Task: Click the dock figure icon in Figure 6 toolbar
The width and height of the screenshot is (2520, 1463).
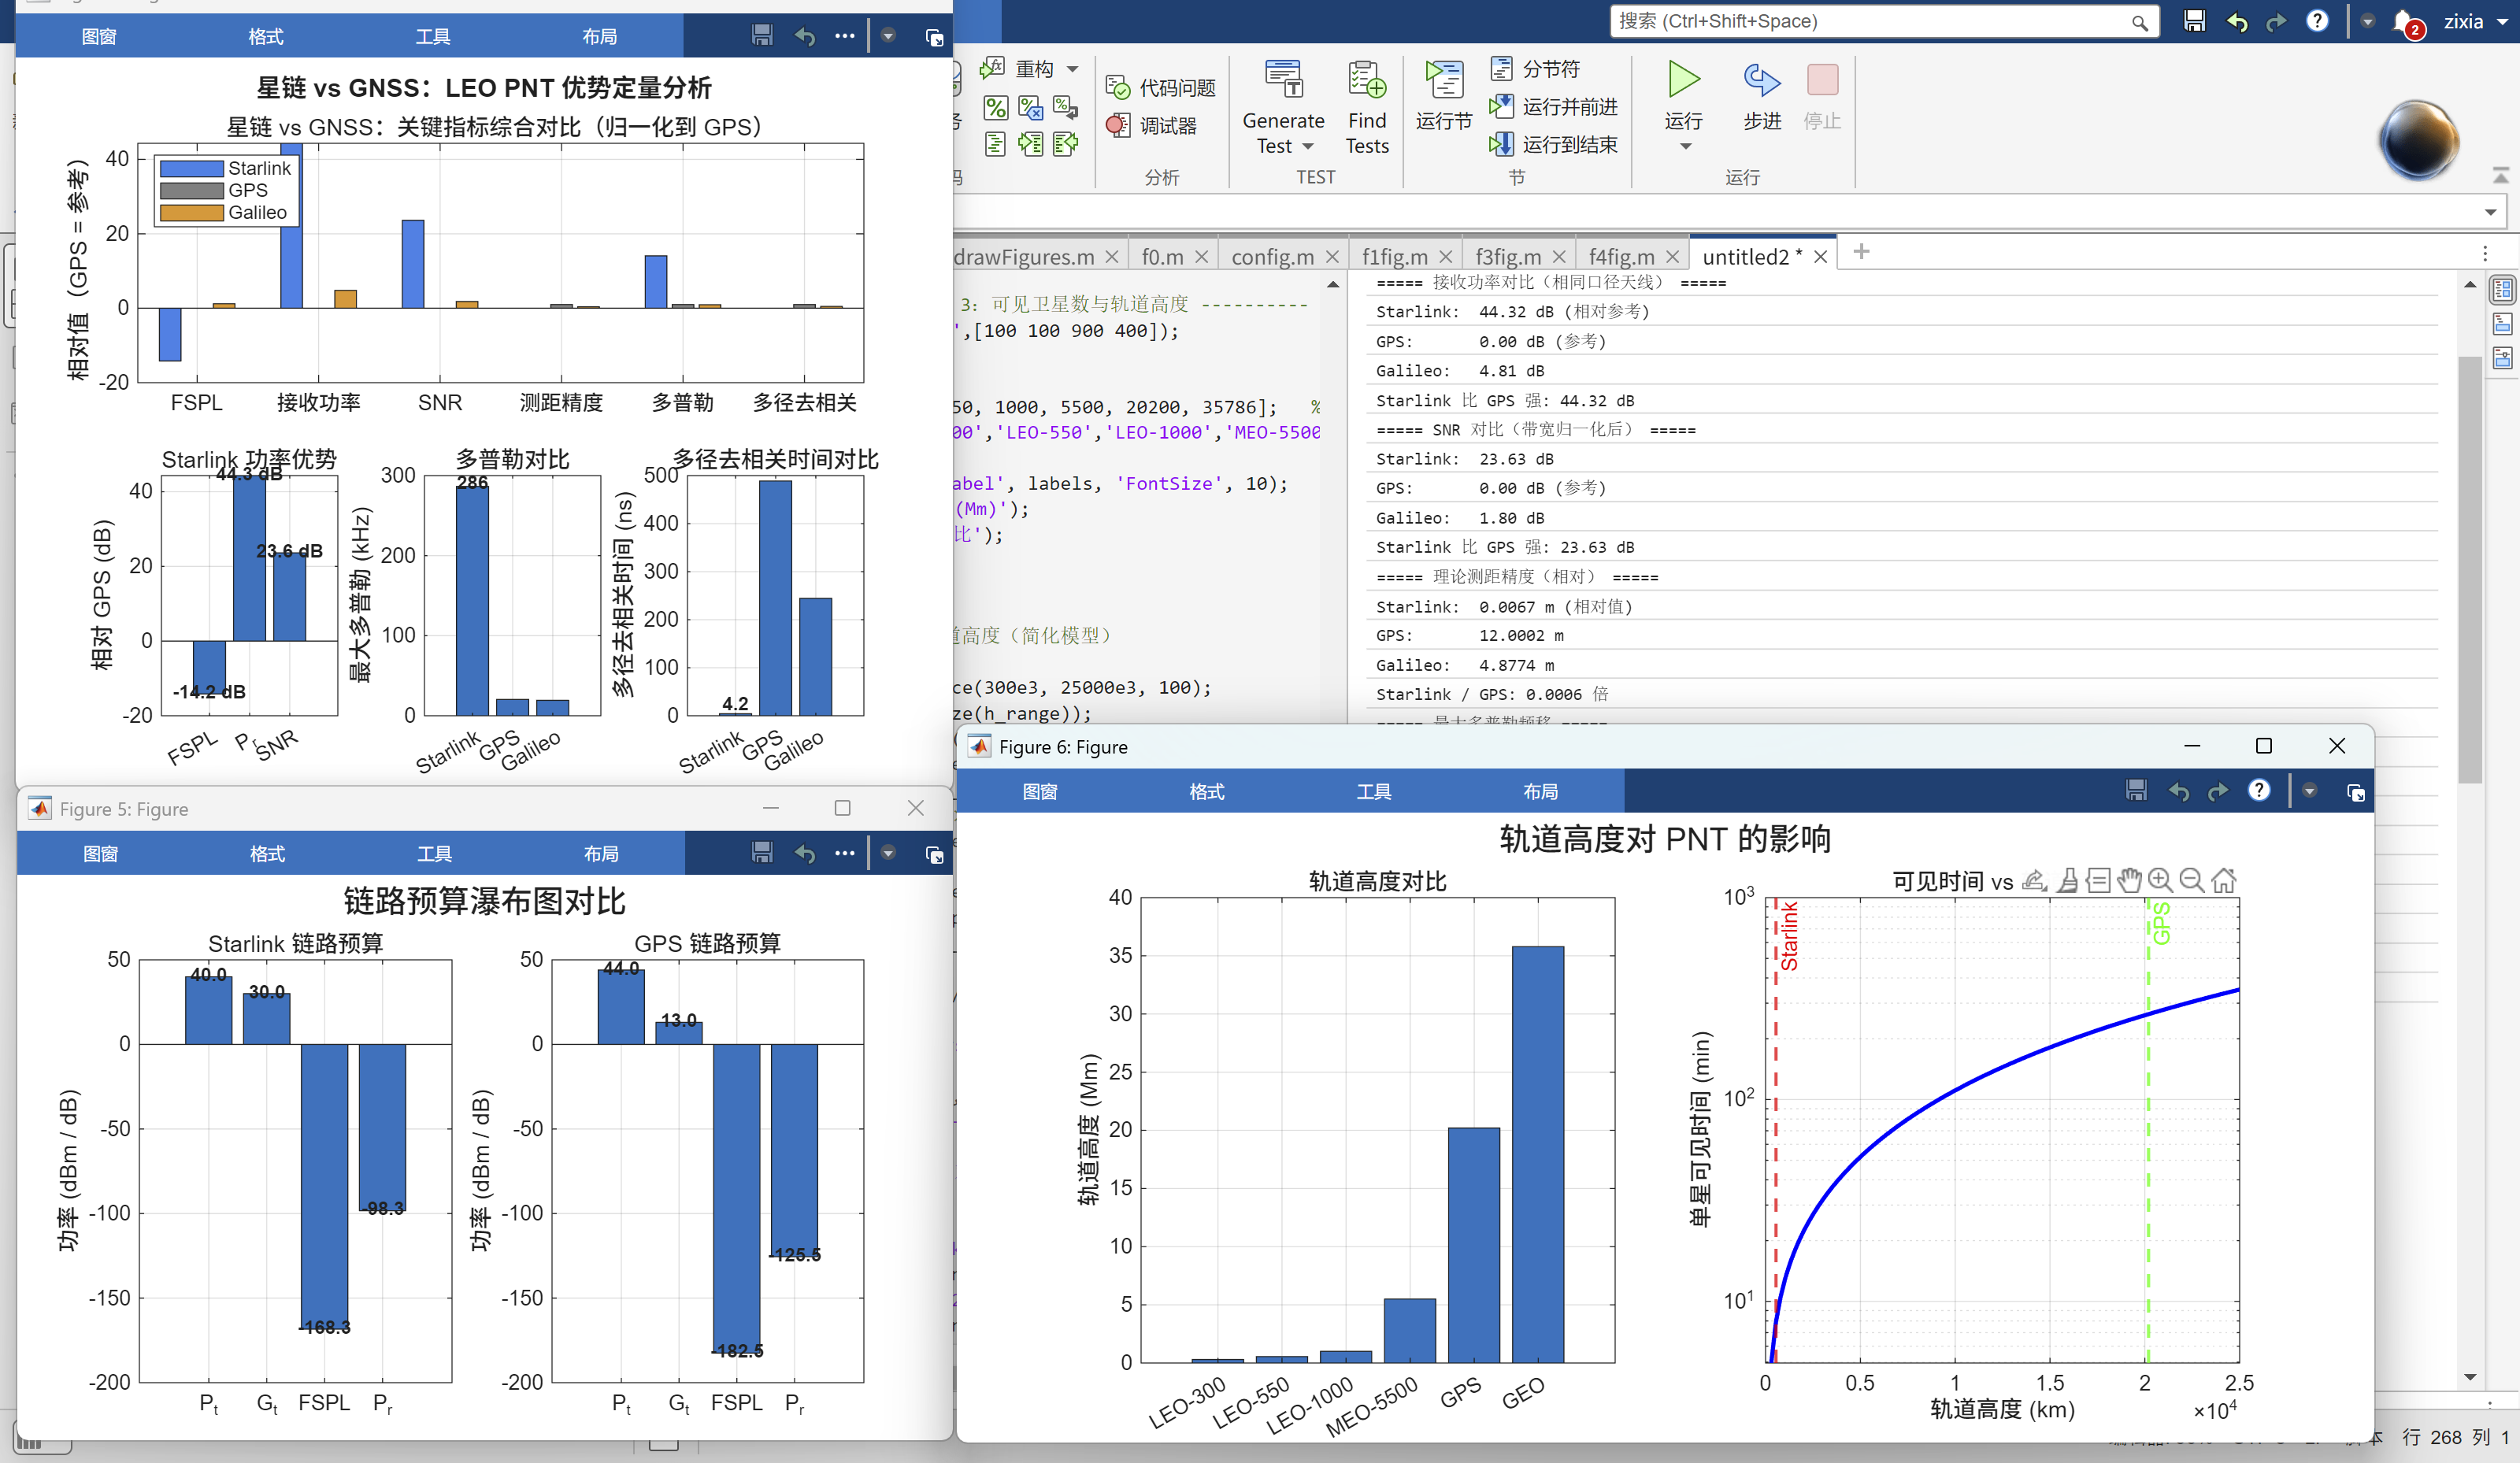Action: pos(2356,792)
